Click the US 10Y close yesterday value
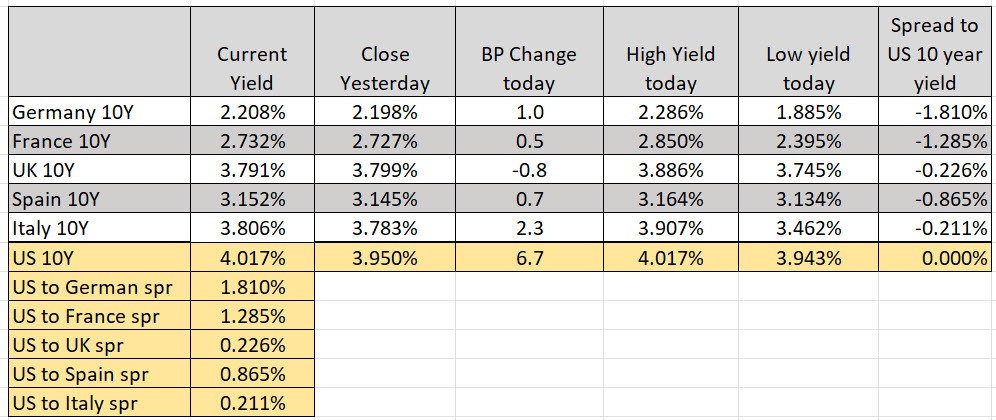Viewport: 996px width, 420px height. pos(385,257)
